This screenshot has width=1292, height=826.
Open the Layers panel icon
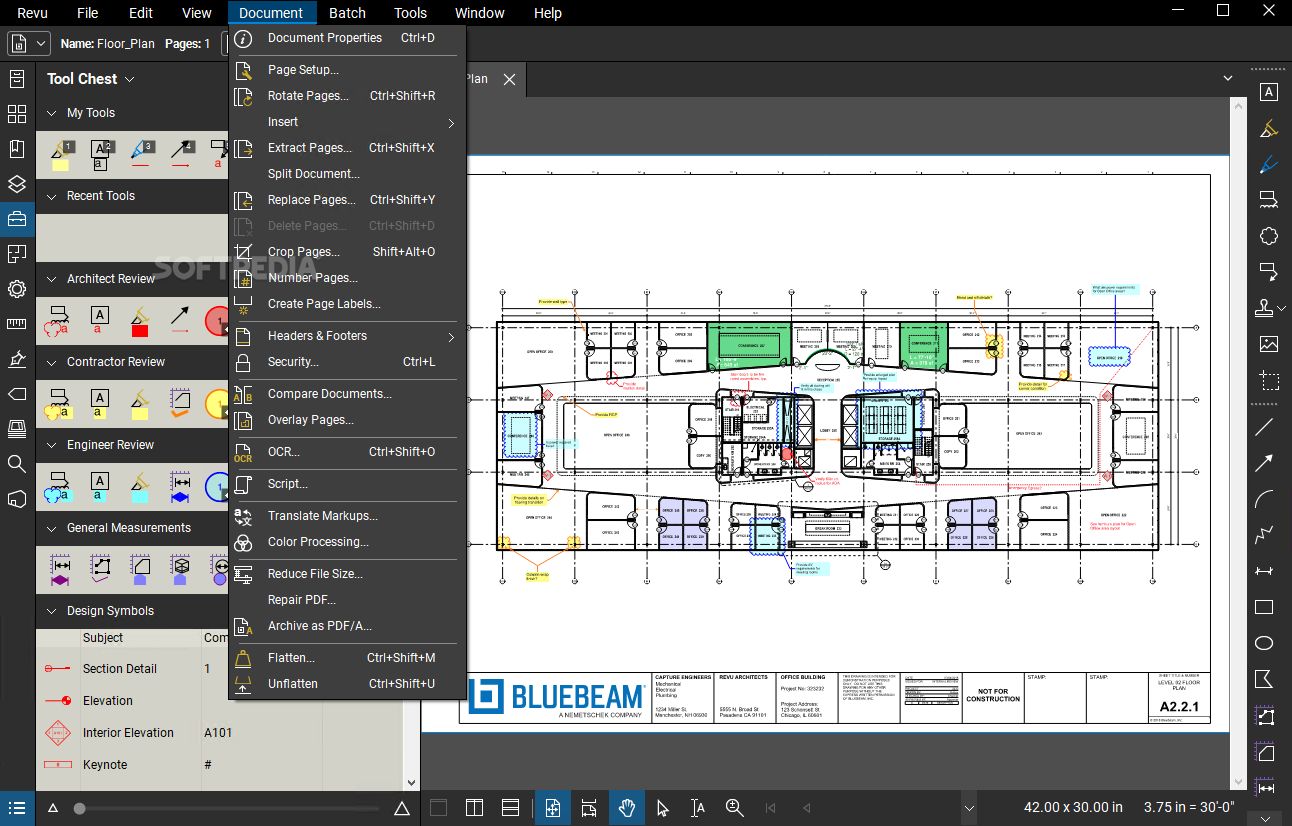[17, 184]
